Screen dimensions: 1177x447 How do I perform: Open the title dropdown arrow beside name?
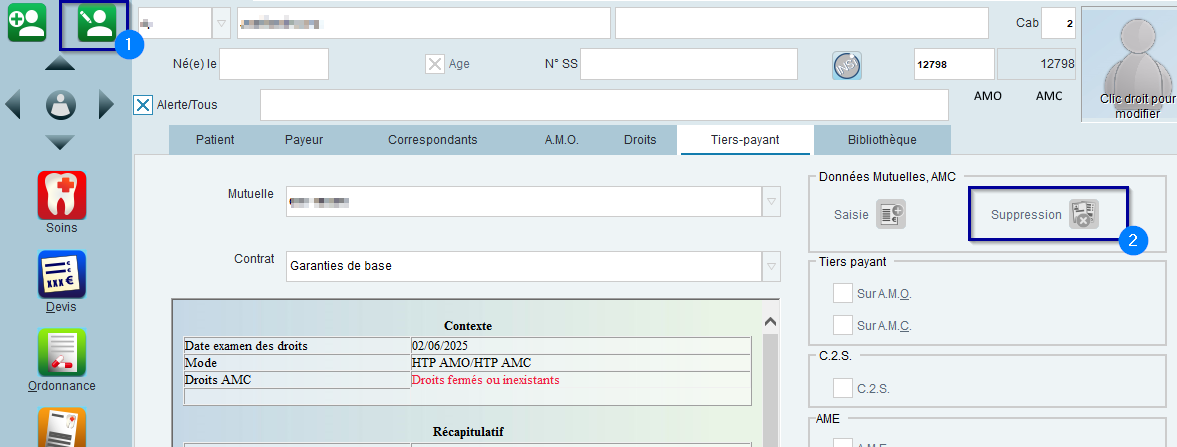click(221, 23)
